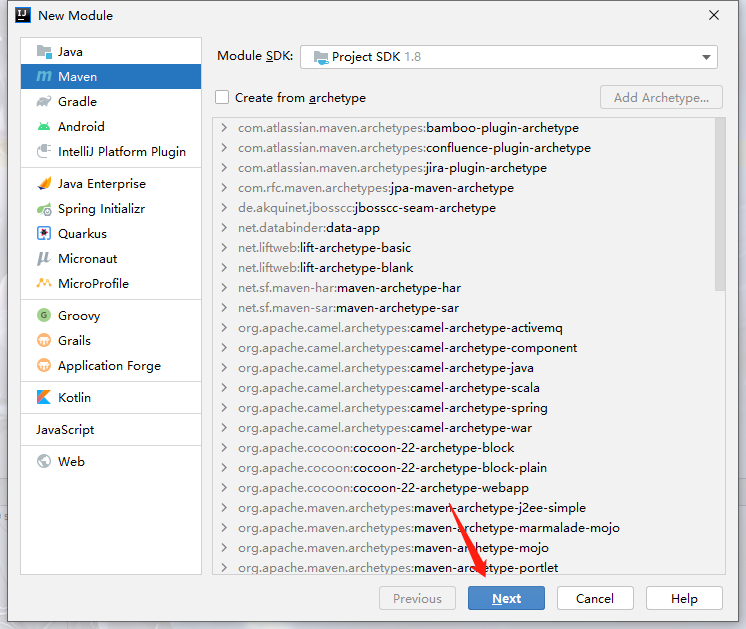Screen dimensions: 746x629
Task: Select the Spring Initializr icon
Action: pos(44,209)
